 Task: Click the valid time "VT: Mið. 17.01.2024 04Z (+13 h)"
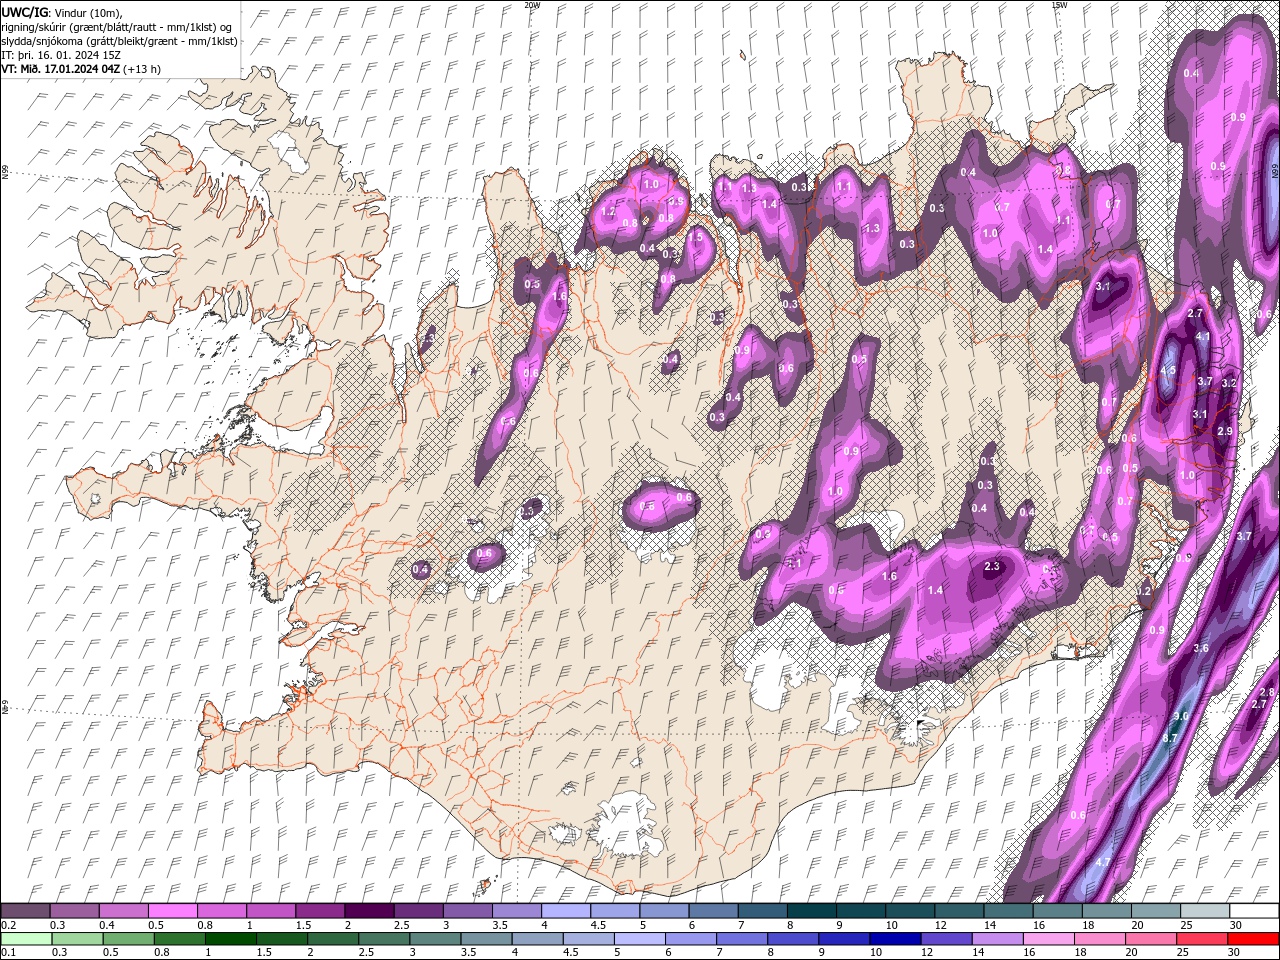(x=81, y=68)
